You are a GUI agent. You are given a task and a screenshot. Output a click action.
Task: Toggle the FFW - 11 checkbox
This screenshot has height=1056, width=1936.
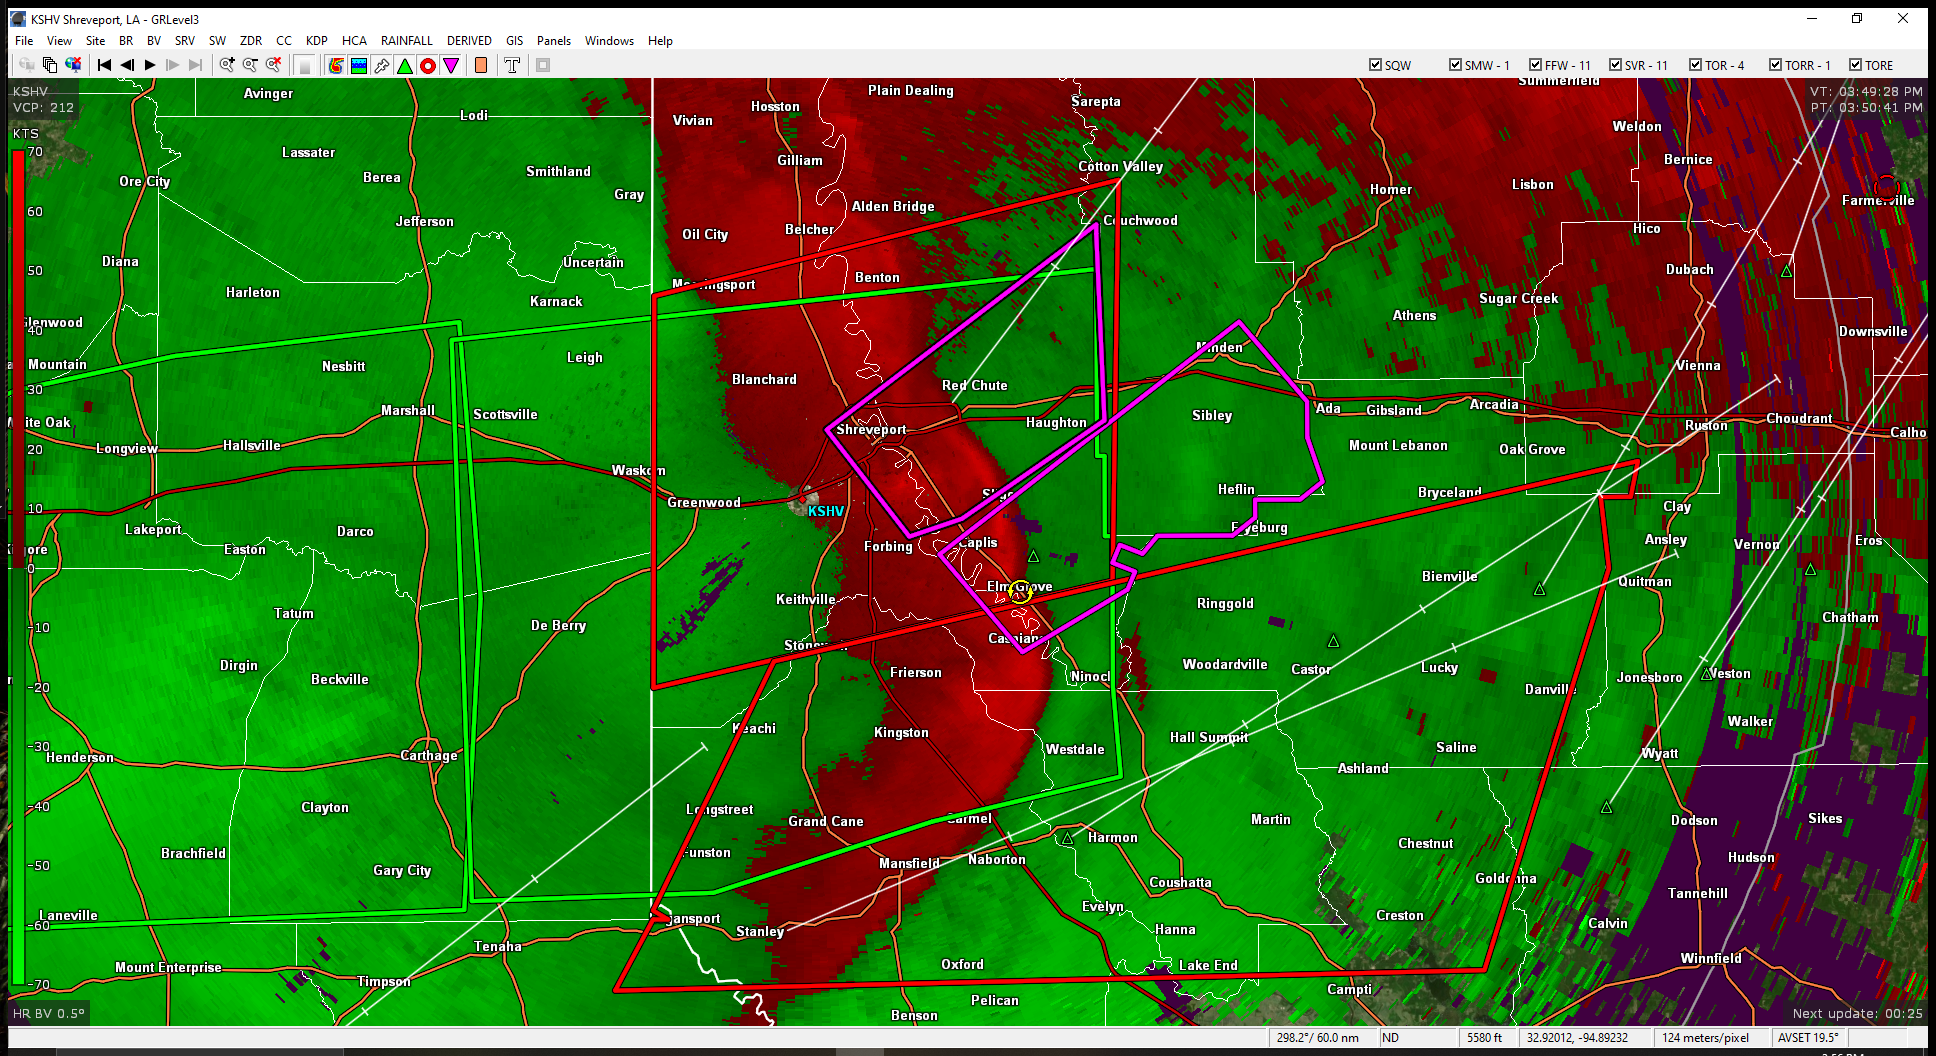(x=1535, y=65)
